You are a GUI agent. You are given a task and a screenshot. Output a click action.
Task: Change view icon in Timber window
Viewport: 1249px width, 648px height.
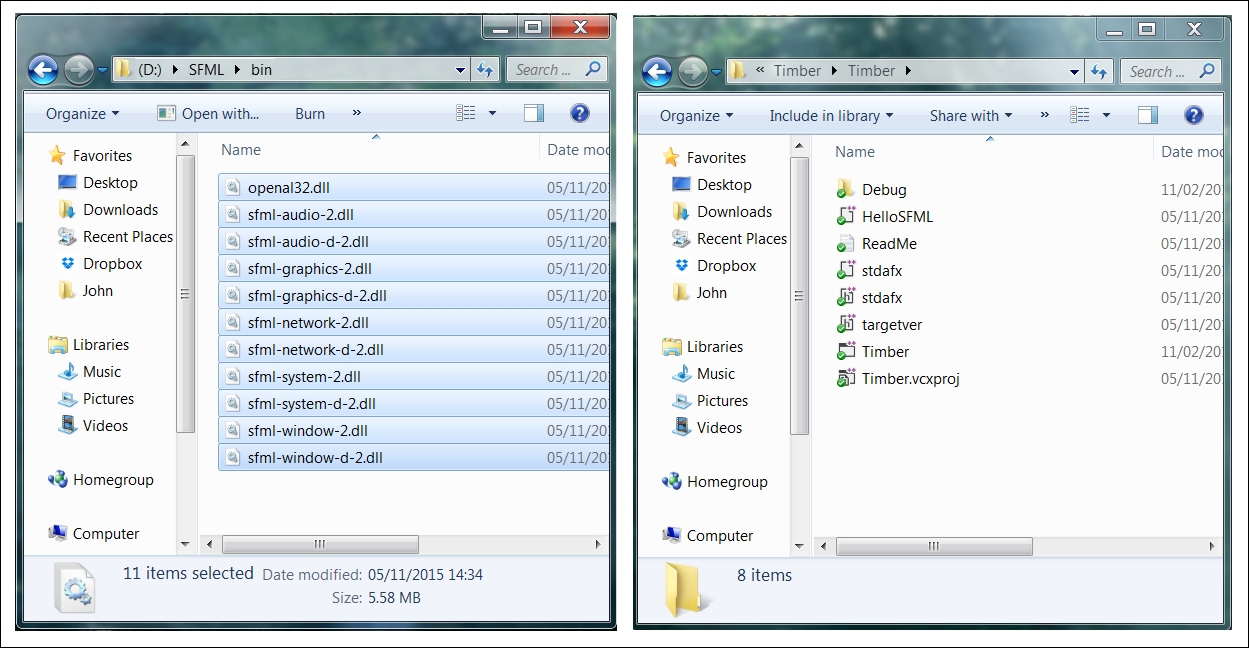[1080, 115]
